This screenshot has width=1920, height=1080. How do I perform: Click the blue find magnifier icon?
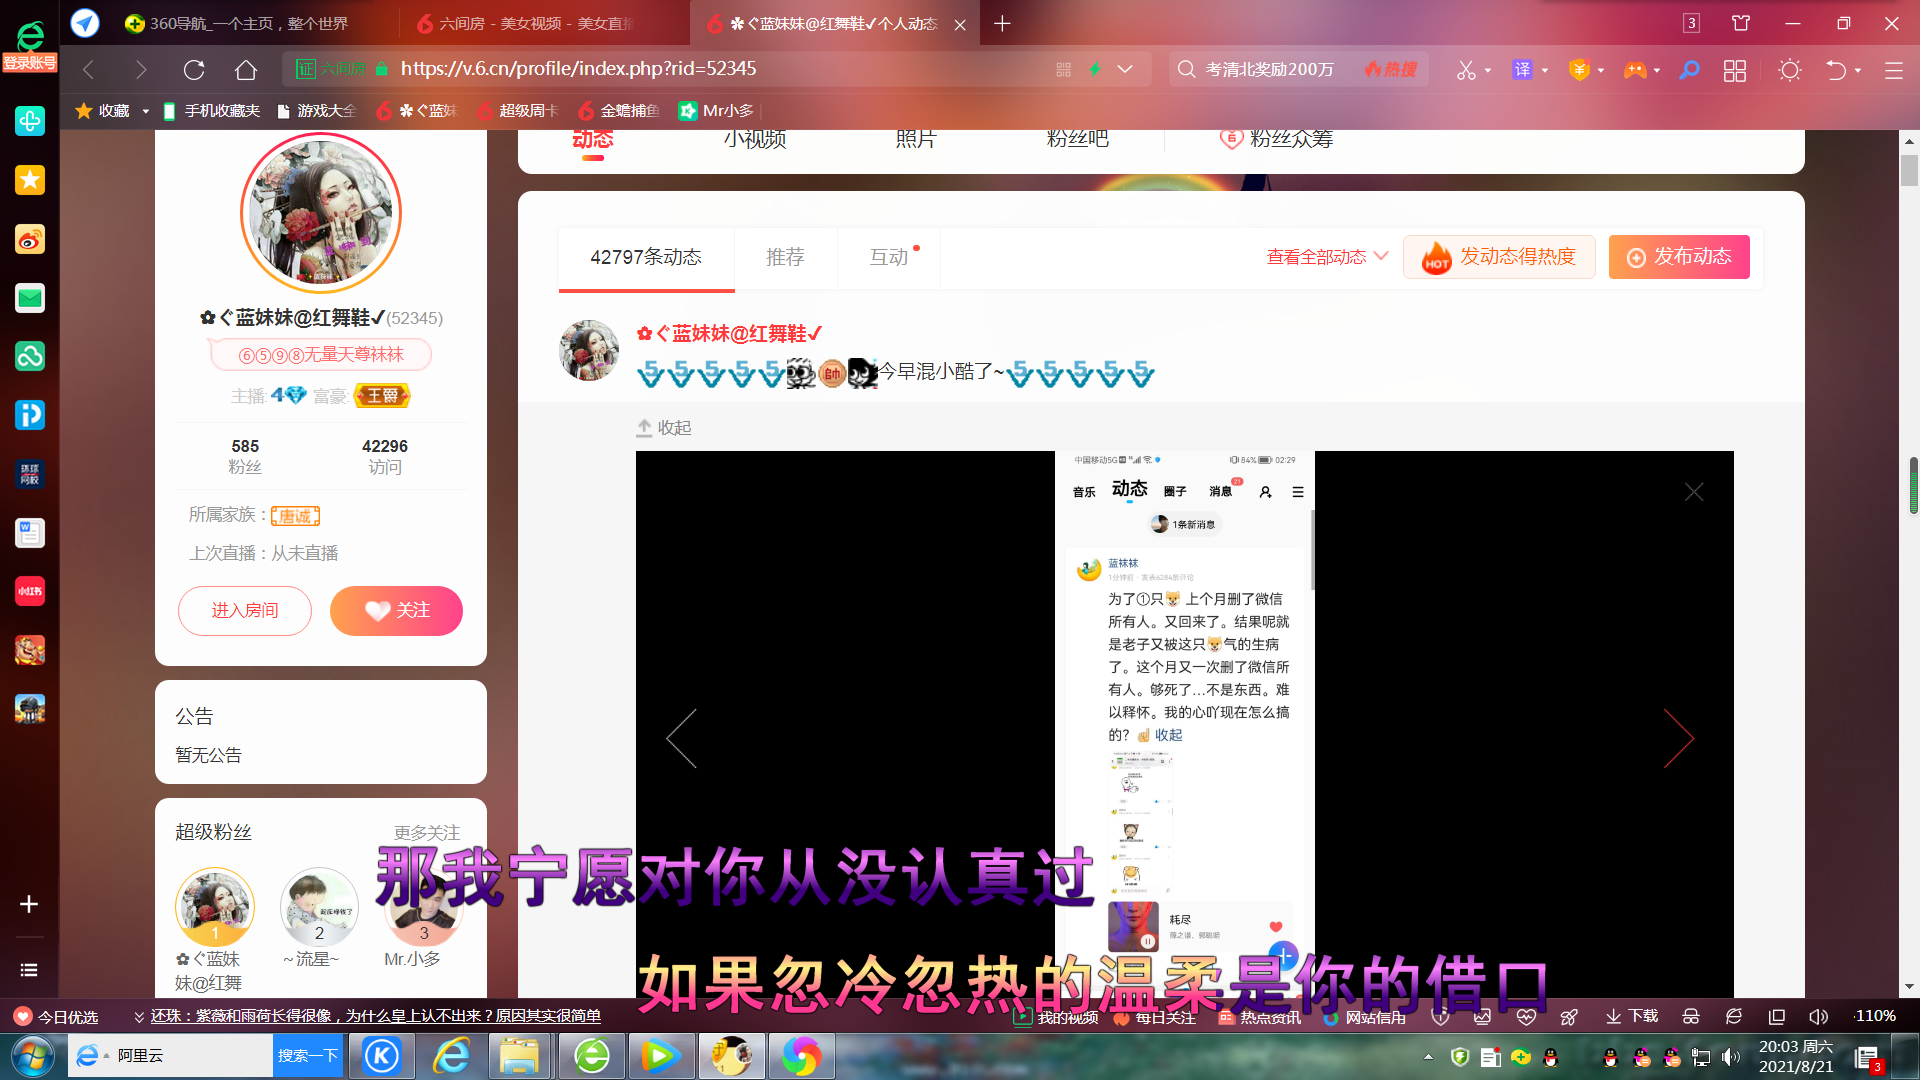pyautogui.click(x=1689, y=70)
